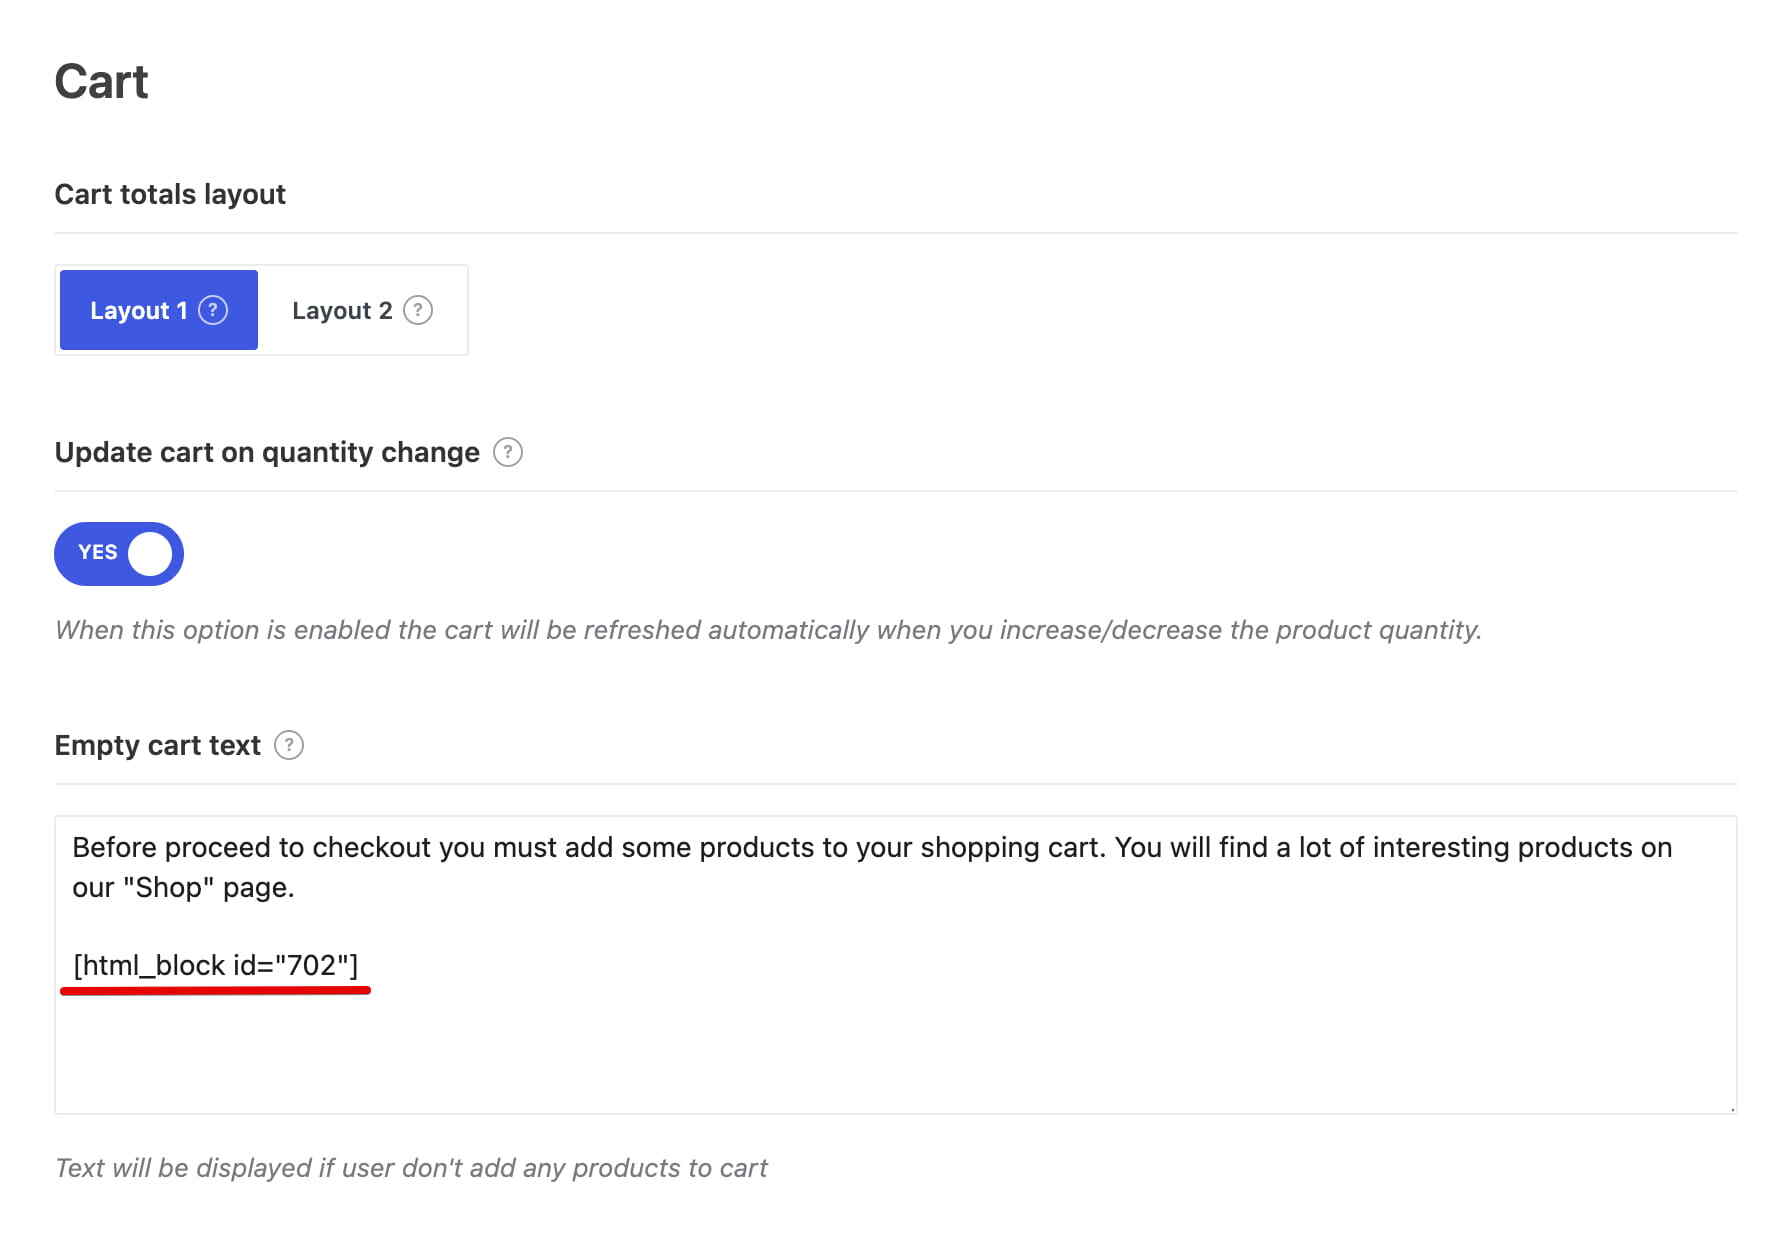
Task: Place cursor on the html_block shortcode line
Action: (x=215, y=965)
